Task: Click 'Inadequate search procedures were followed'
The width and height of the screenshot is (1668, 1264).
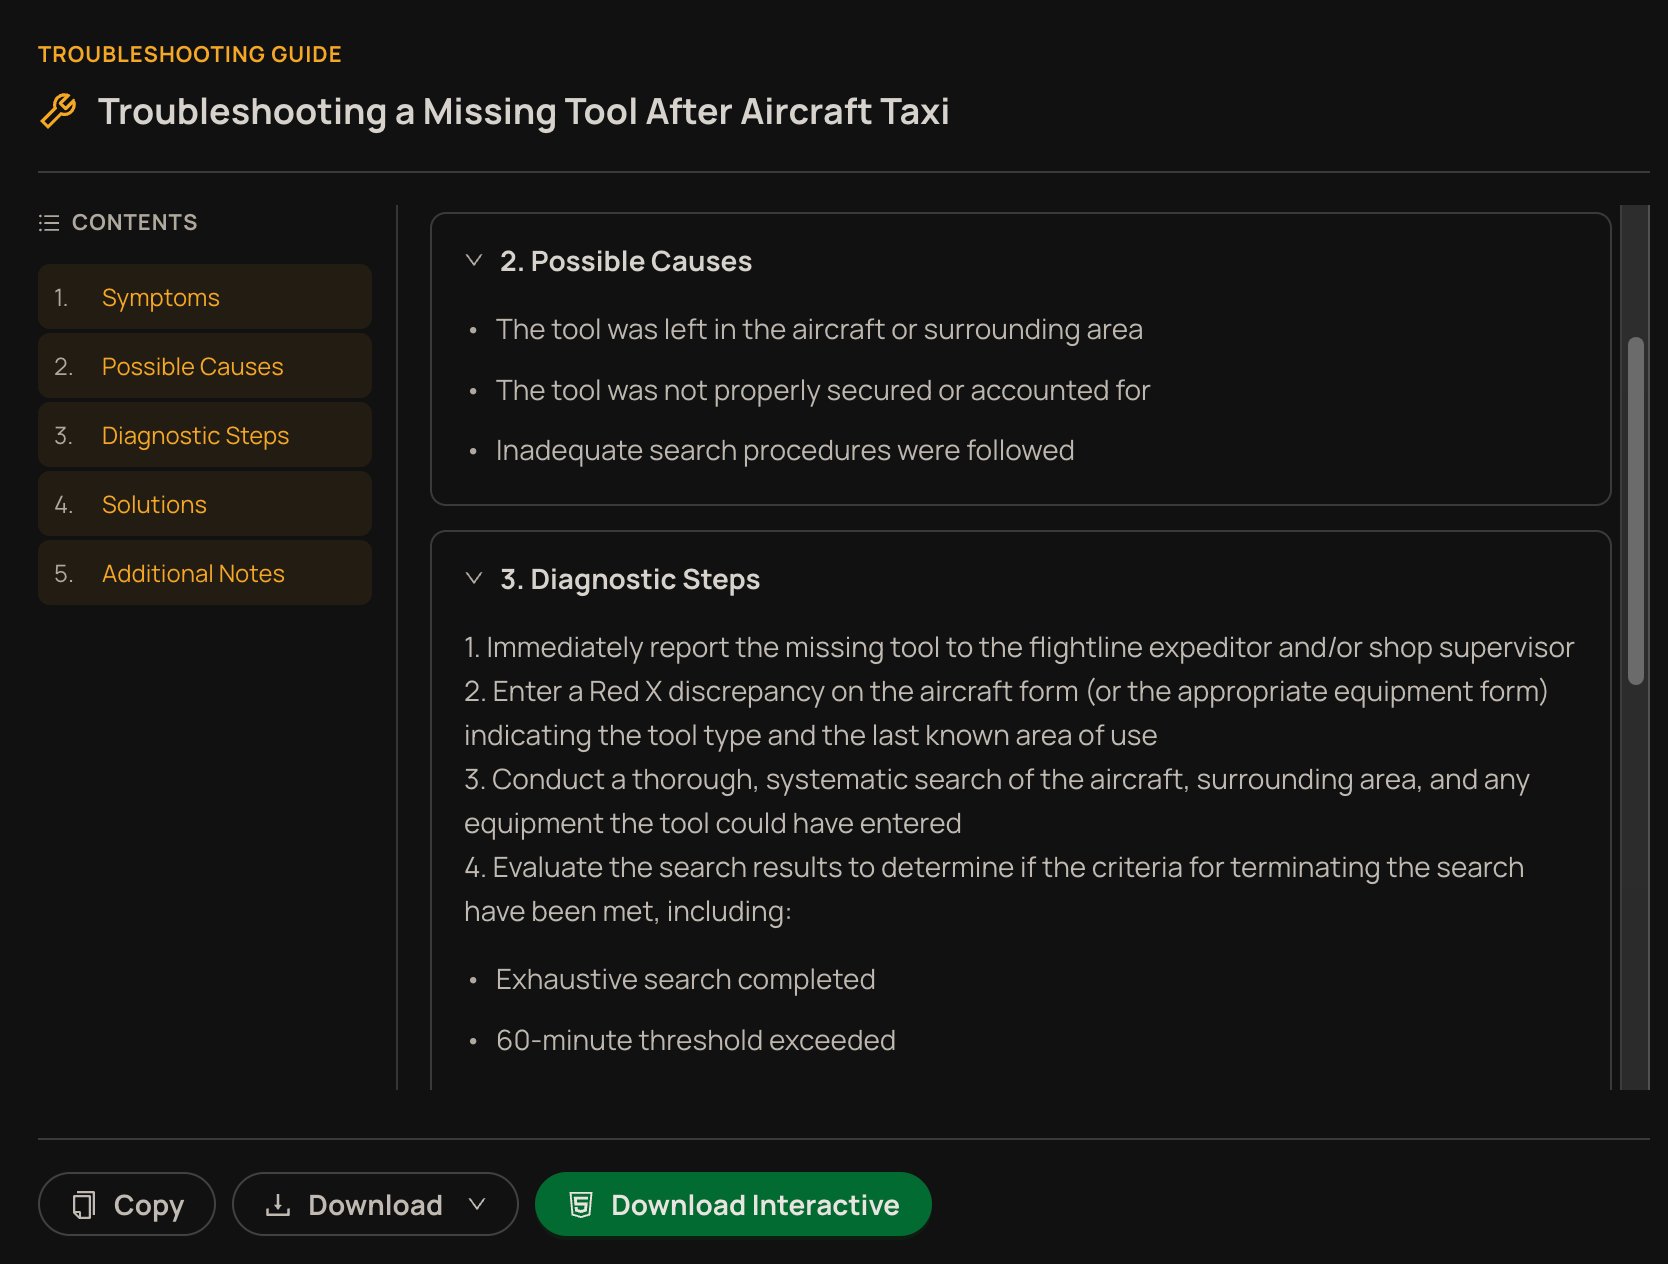Action: click(785, 450)
